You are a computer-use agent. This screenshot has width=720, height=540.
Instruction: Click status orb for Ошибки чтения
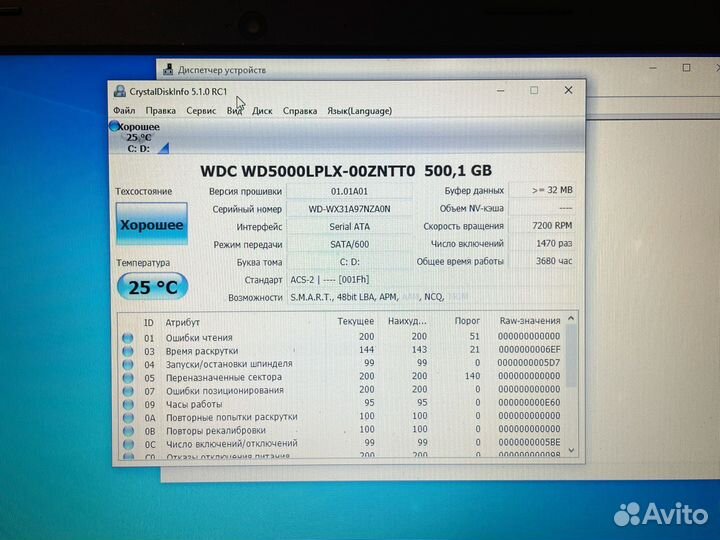(x=128, y=338)
